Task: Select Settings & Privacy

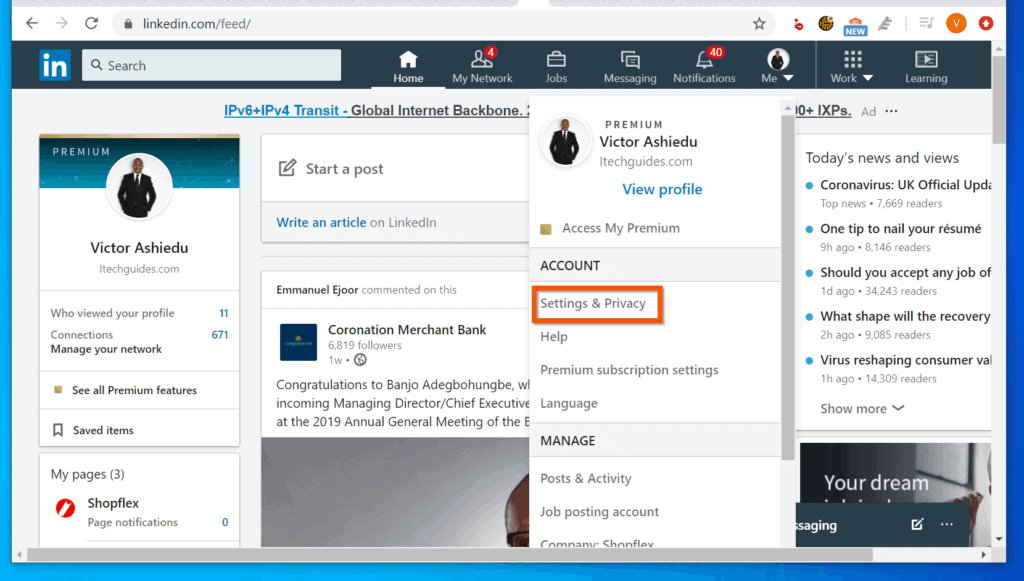Action: pos(592,304)
